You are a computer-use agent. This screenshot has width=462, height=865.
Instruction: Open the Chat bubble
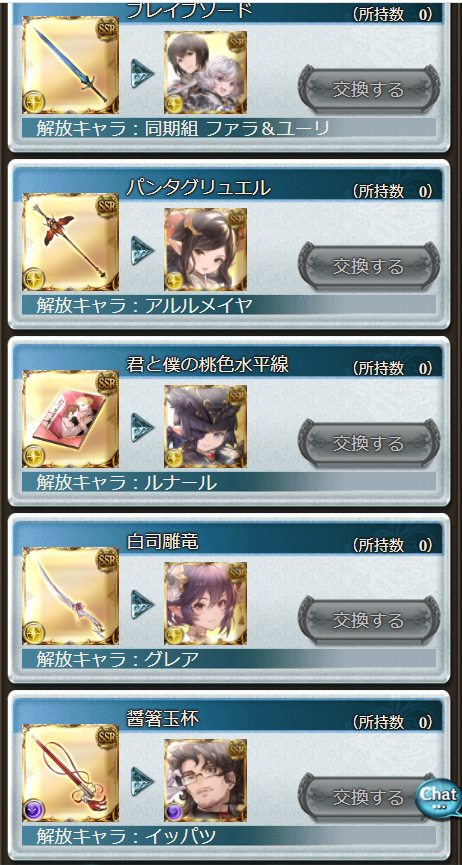pos(439,797)
